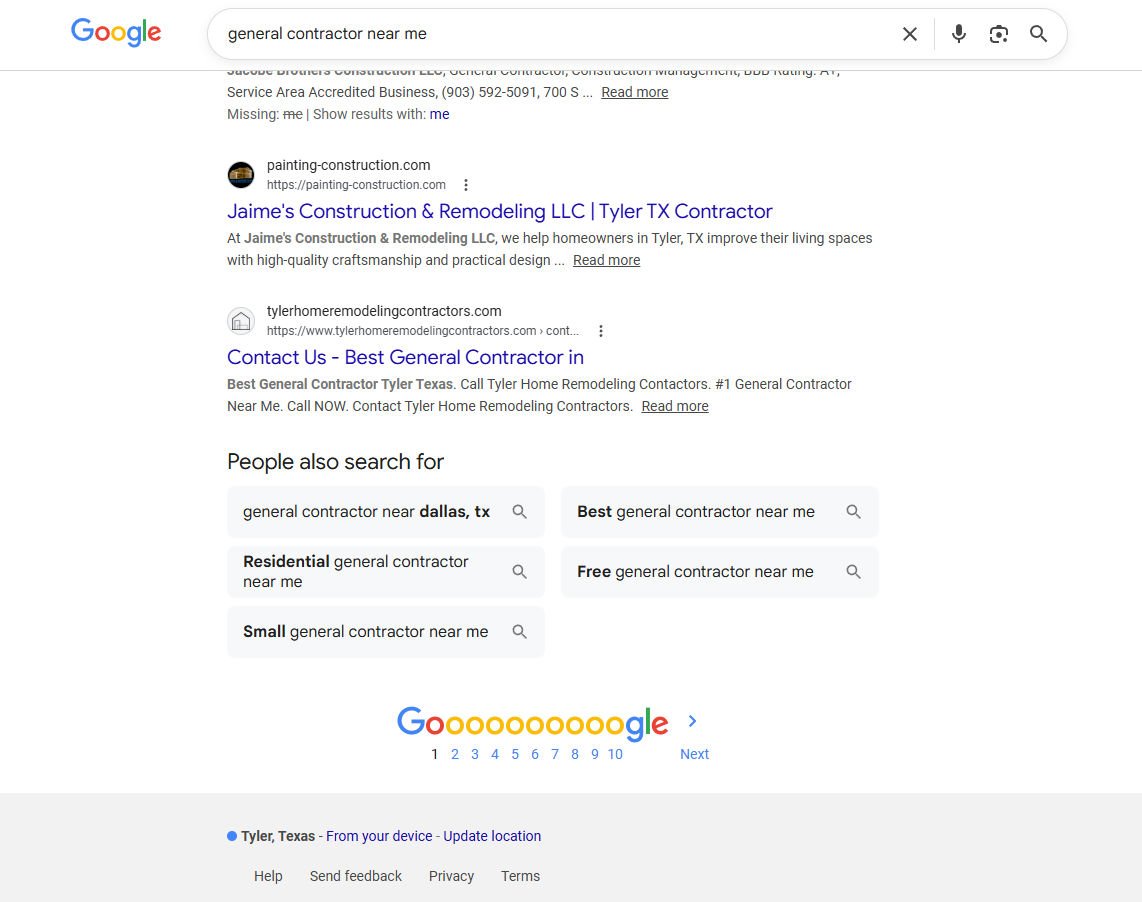Open 'Jaime's Construction & Remodeling LLC' result link
Image resolution: width=1142 pixels, height=902 pixels.
click(x=499, y=211)
